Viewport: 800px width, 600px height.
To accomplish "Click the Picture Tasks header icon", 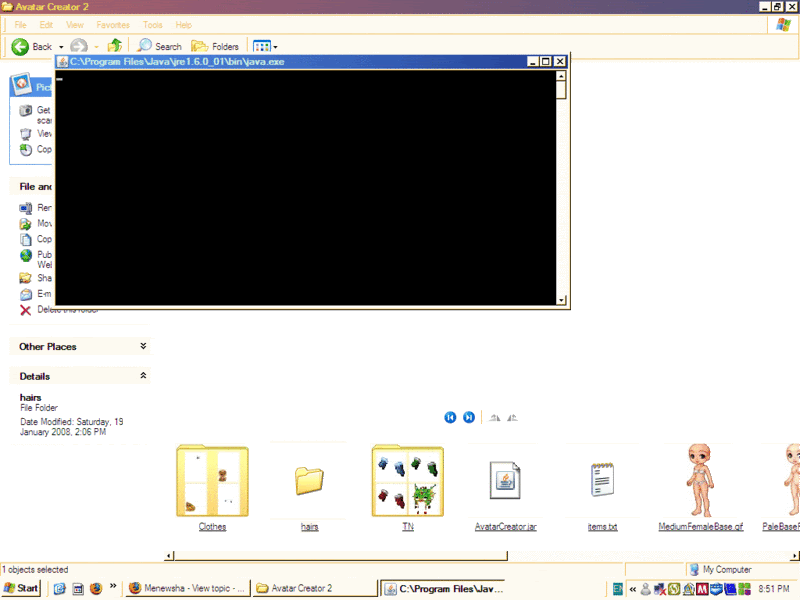I will pyautogui.click(x=21, y=84).
